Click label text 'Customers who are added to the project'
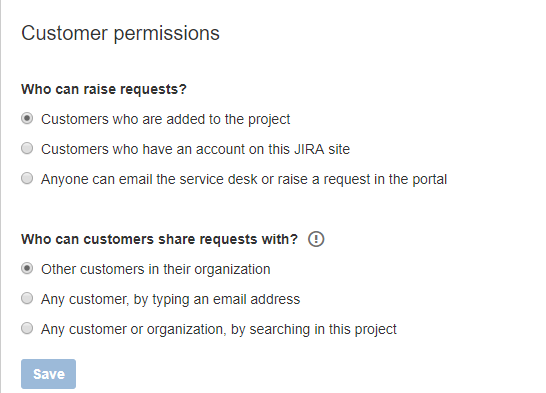 coord(165,119)
